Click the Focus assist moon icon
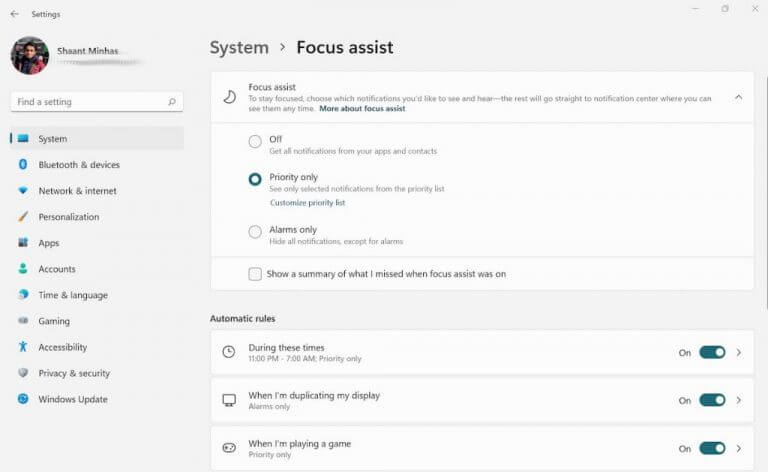The height and width of the screenshot is (472, 768). pos(229,97)
